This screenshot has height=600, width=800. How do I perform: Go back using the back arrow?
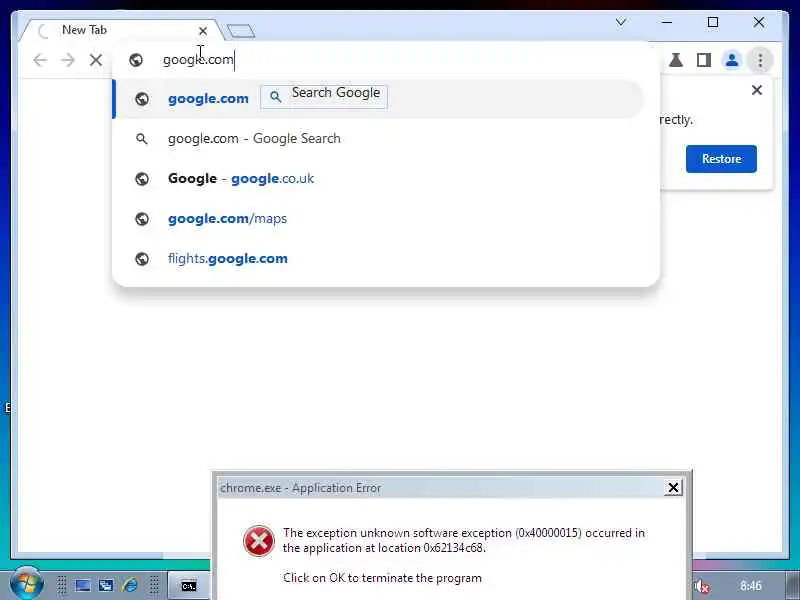[x=40, y=60]
